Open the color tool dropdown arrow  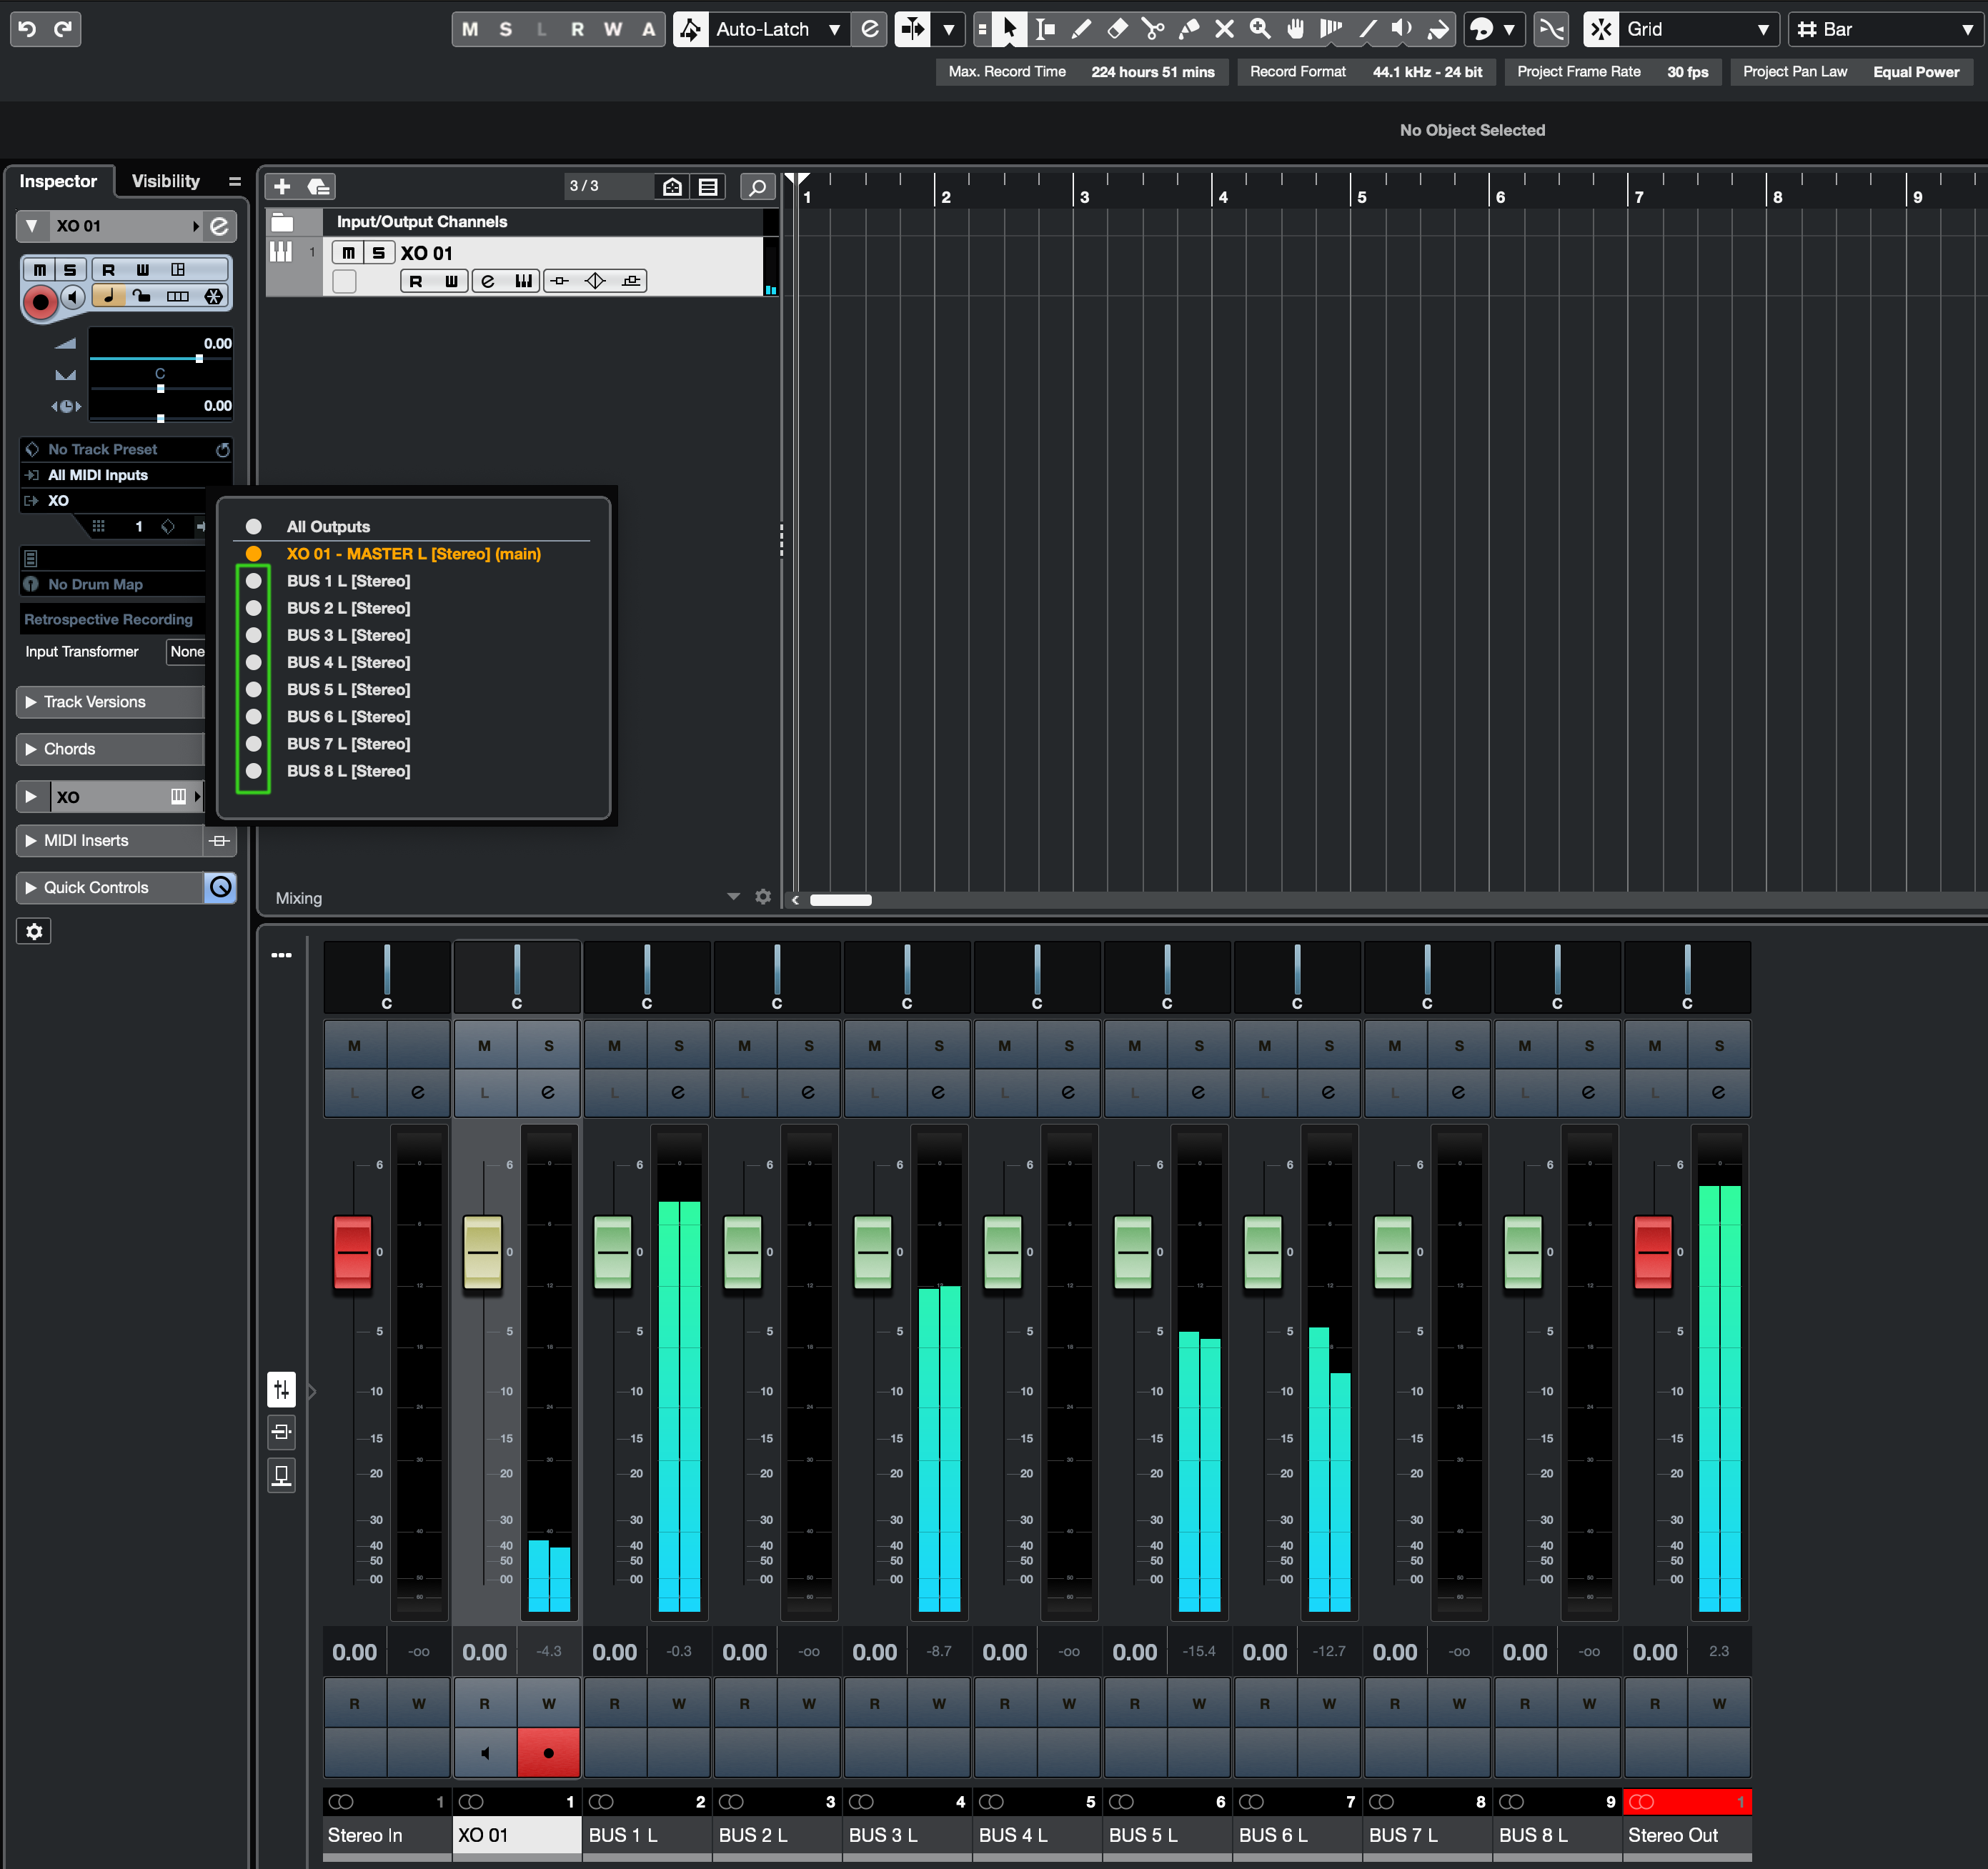tap(1509, 29)
